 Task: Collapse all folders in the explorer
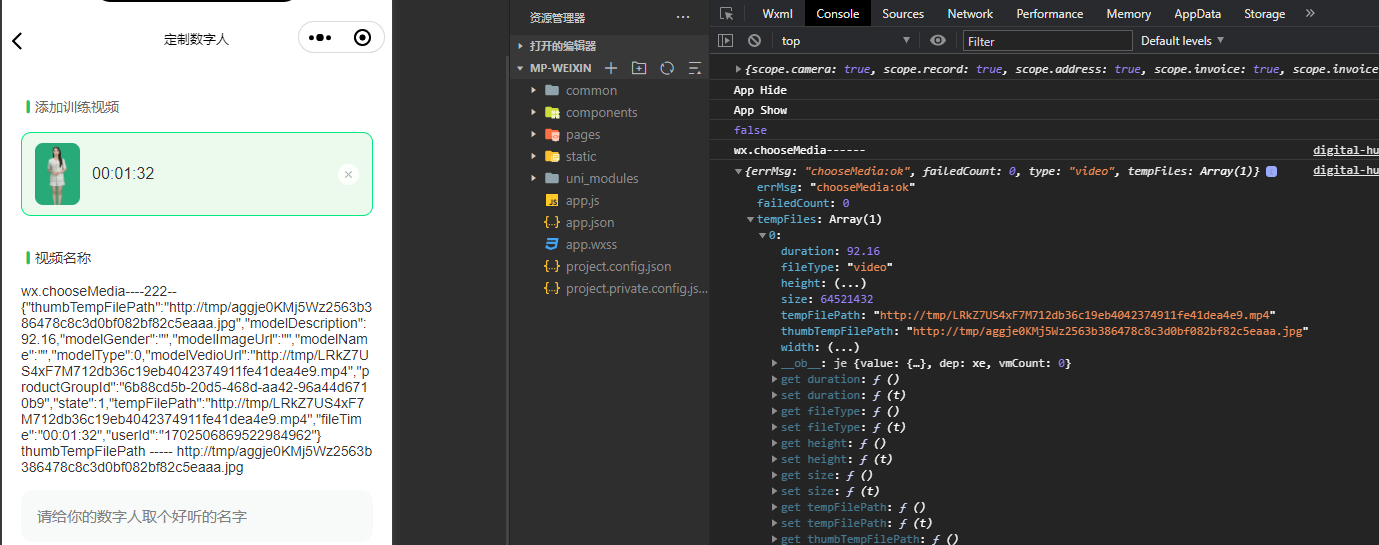click(695, 68)
